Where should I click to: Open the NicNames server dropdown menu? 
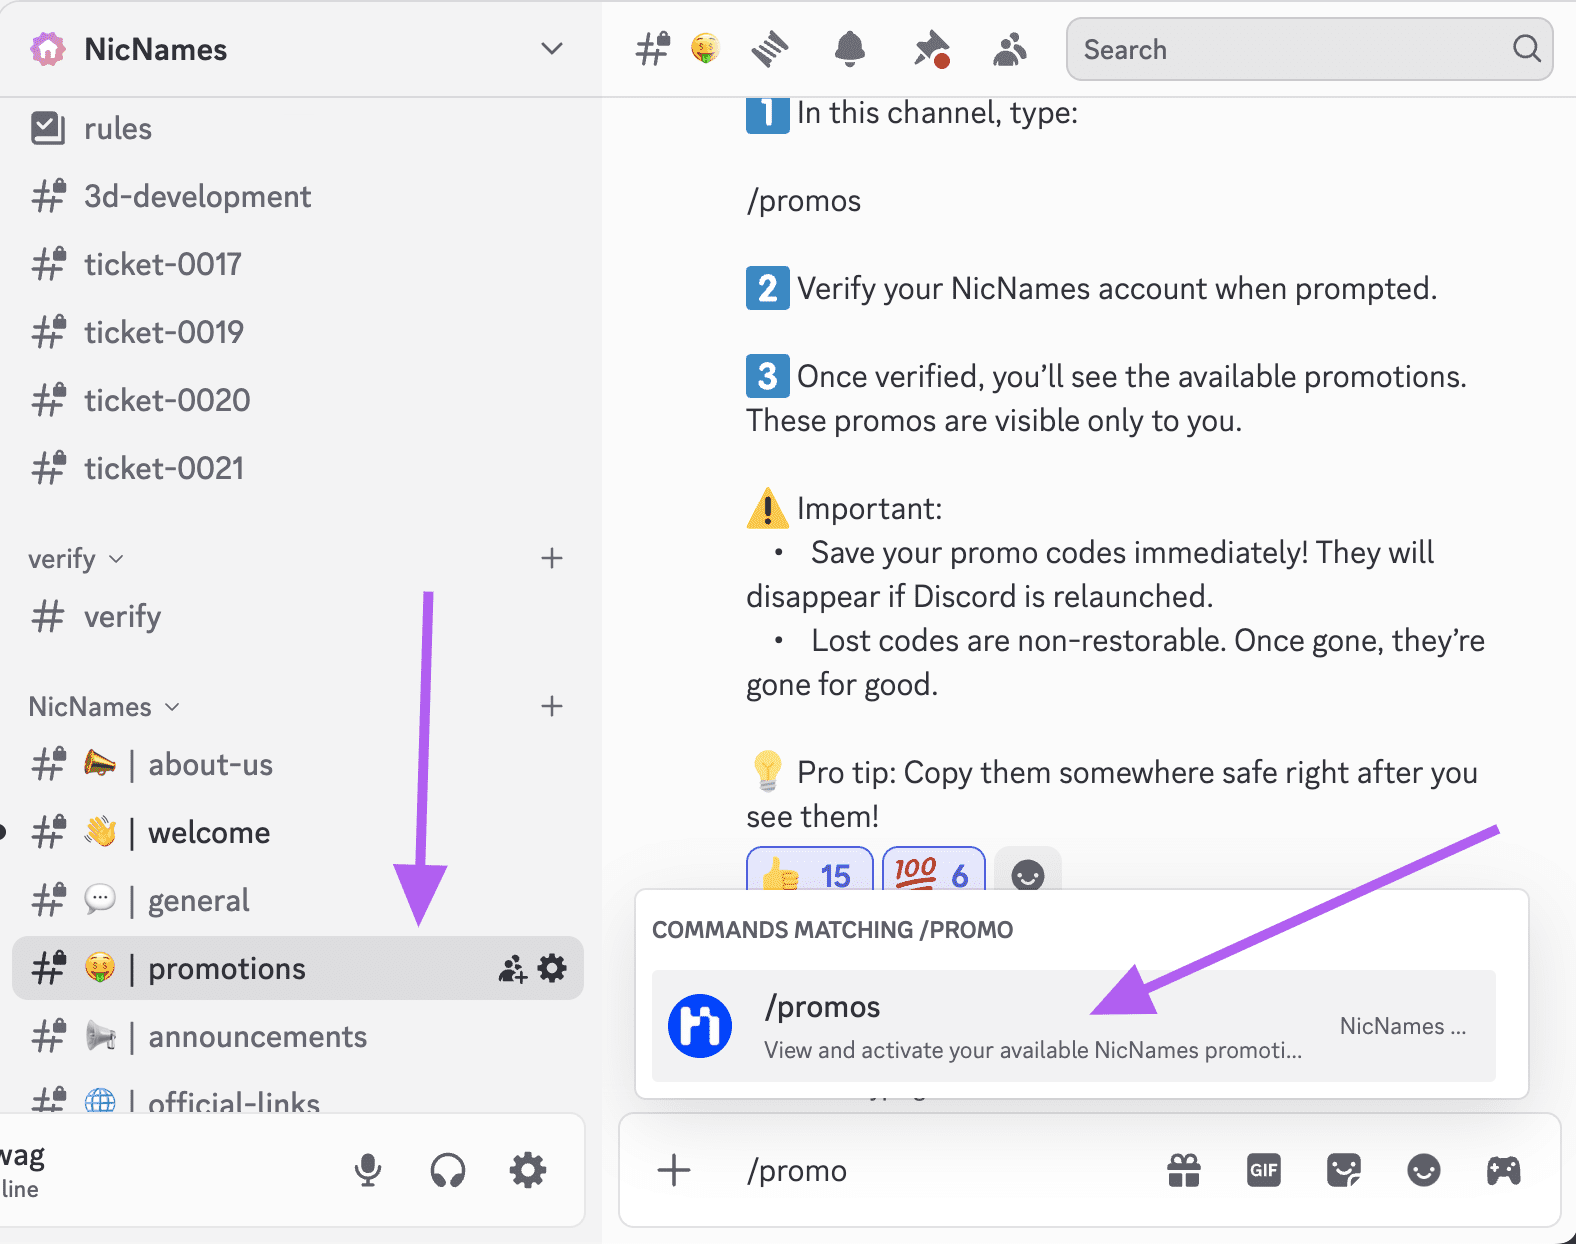click(551, 49)
